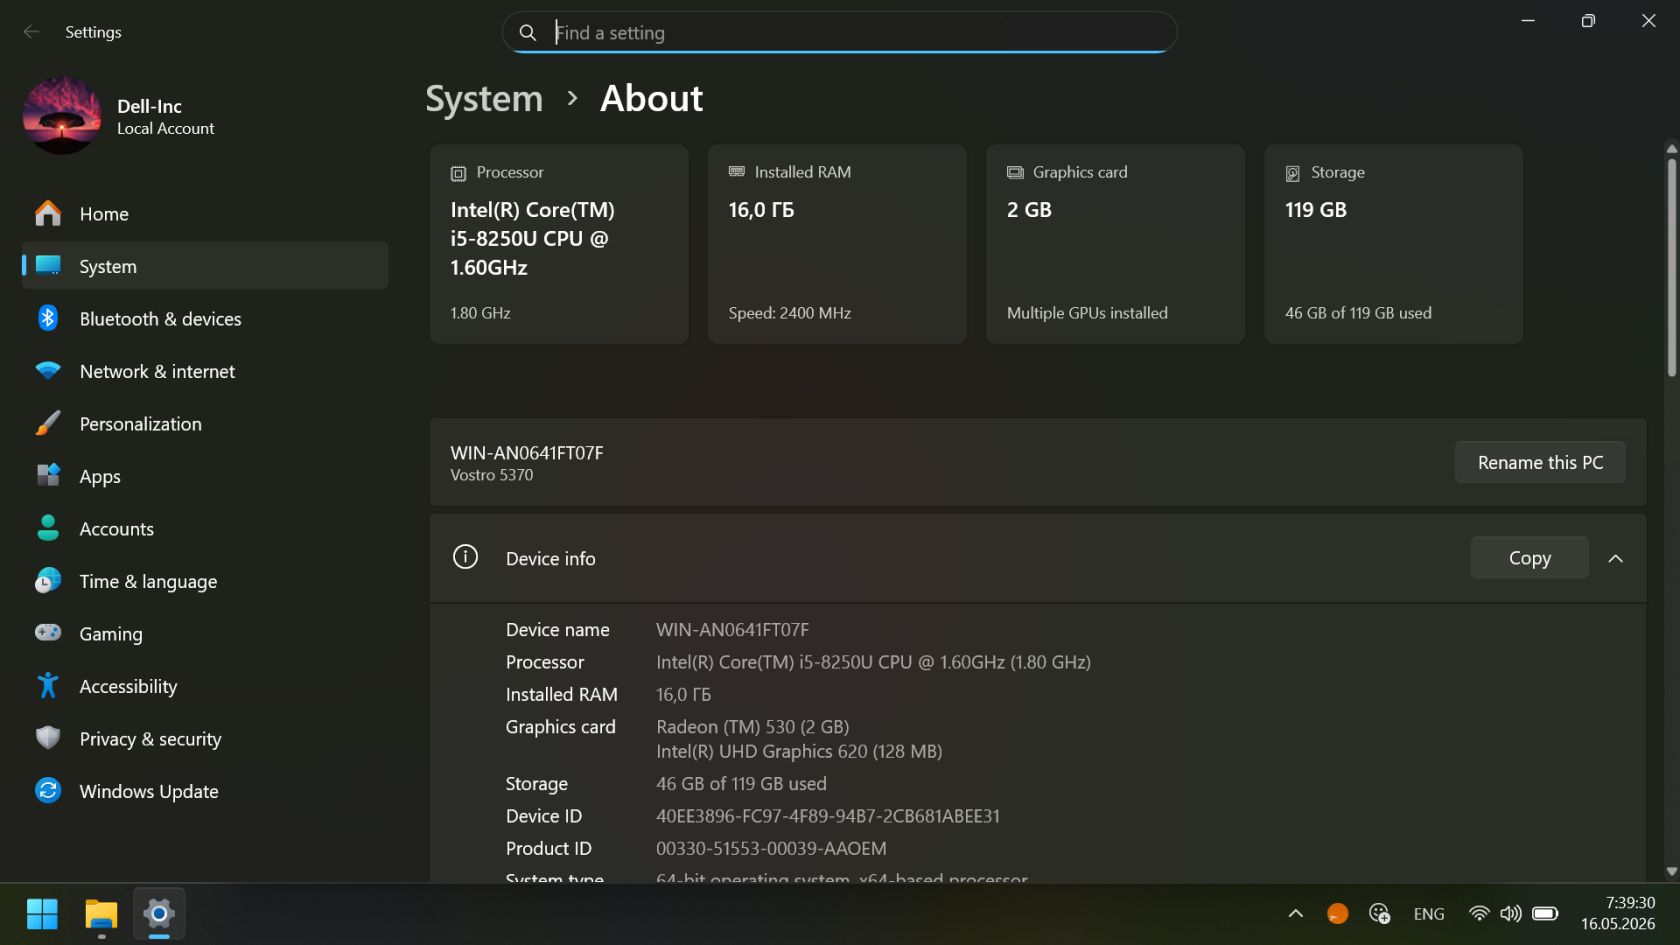Click the back arrow in Settings header

(31, 32)
